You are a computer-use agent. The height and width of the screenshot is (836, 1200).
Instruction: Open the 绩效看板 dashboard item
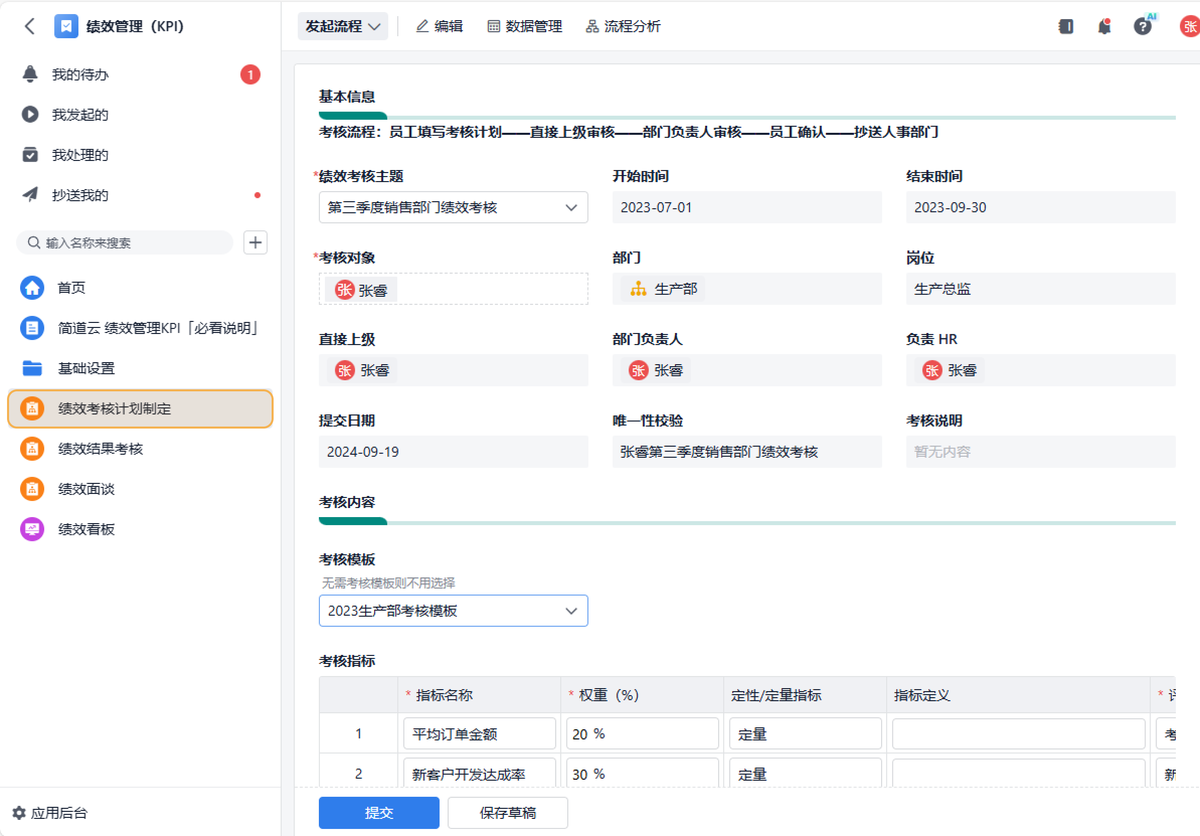[86, 529]
